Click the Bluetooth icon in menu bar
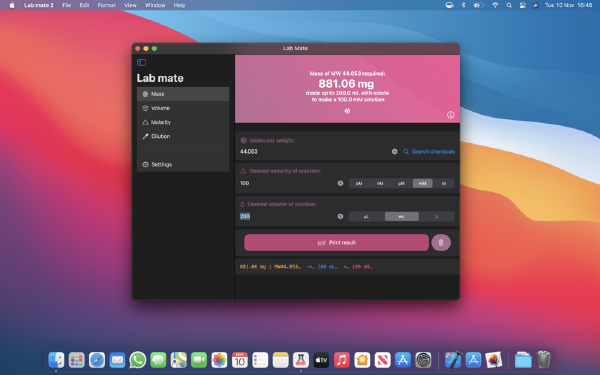Image resolution: width=600 pixels, height=375 pixels. (x=463, y=5)
